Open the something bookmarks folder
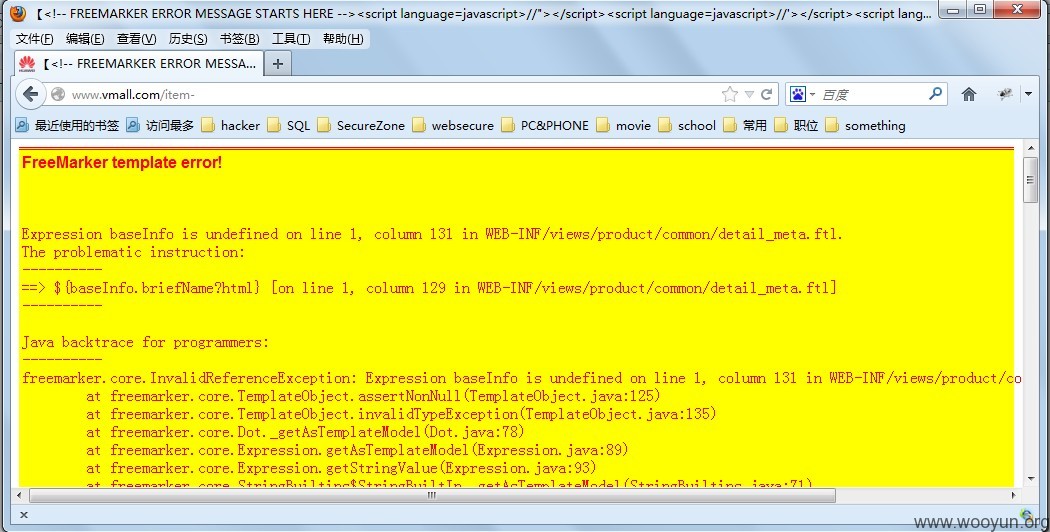 pos(865,125)
